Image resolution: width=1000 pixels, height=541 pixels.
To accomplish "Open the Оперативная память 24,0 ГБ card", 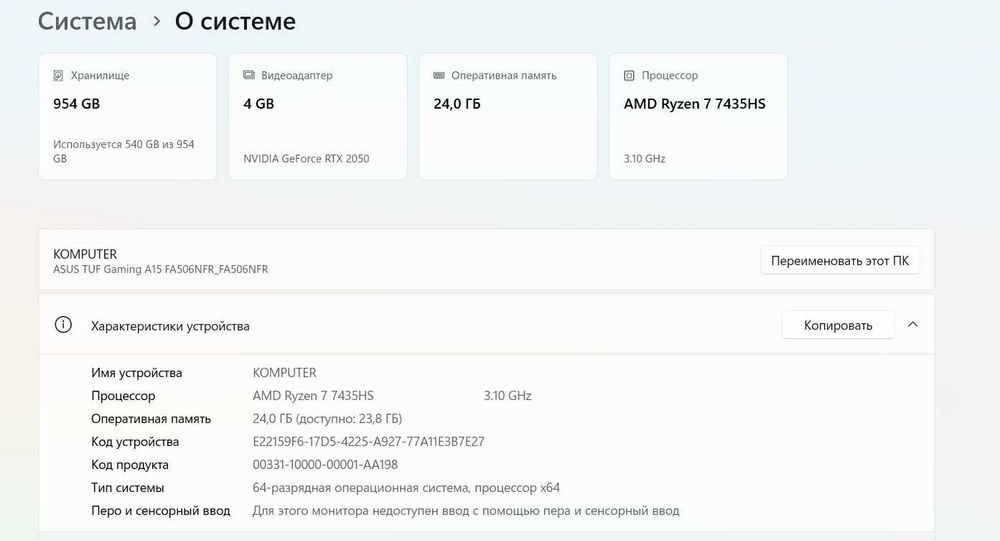I will 508,116.
